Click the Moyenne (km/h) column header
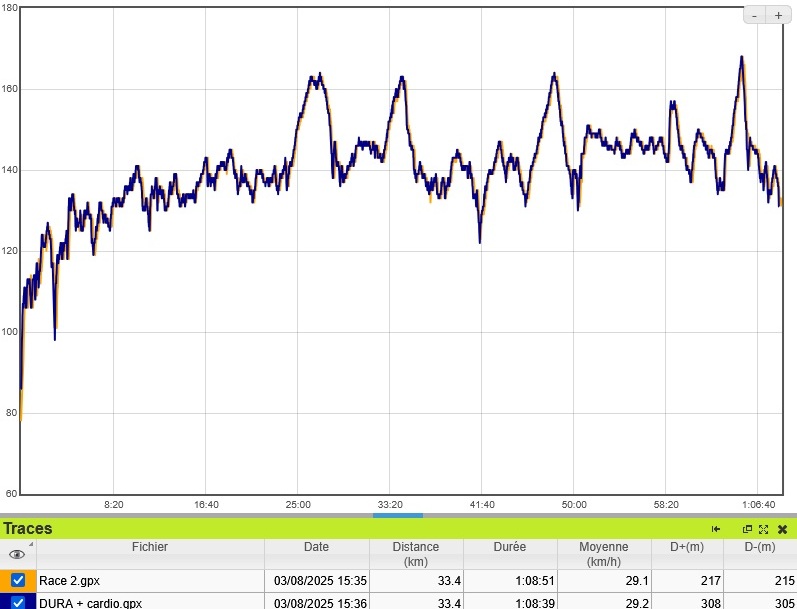Viewport: 797px width, 609px height. pyautogui.click(x=603, y=553)
